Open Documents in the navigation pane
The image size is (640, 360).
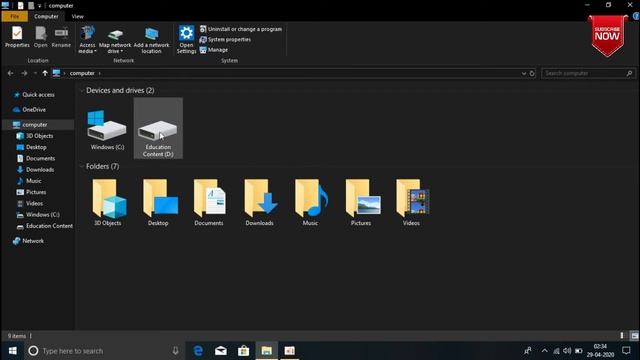click(x=40, y=158)
